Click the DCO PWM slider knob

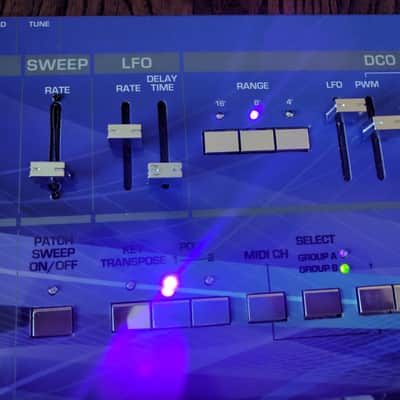coord(387,123)
